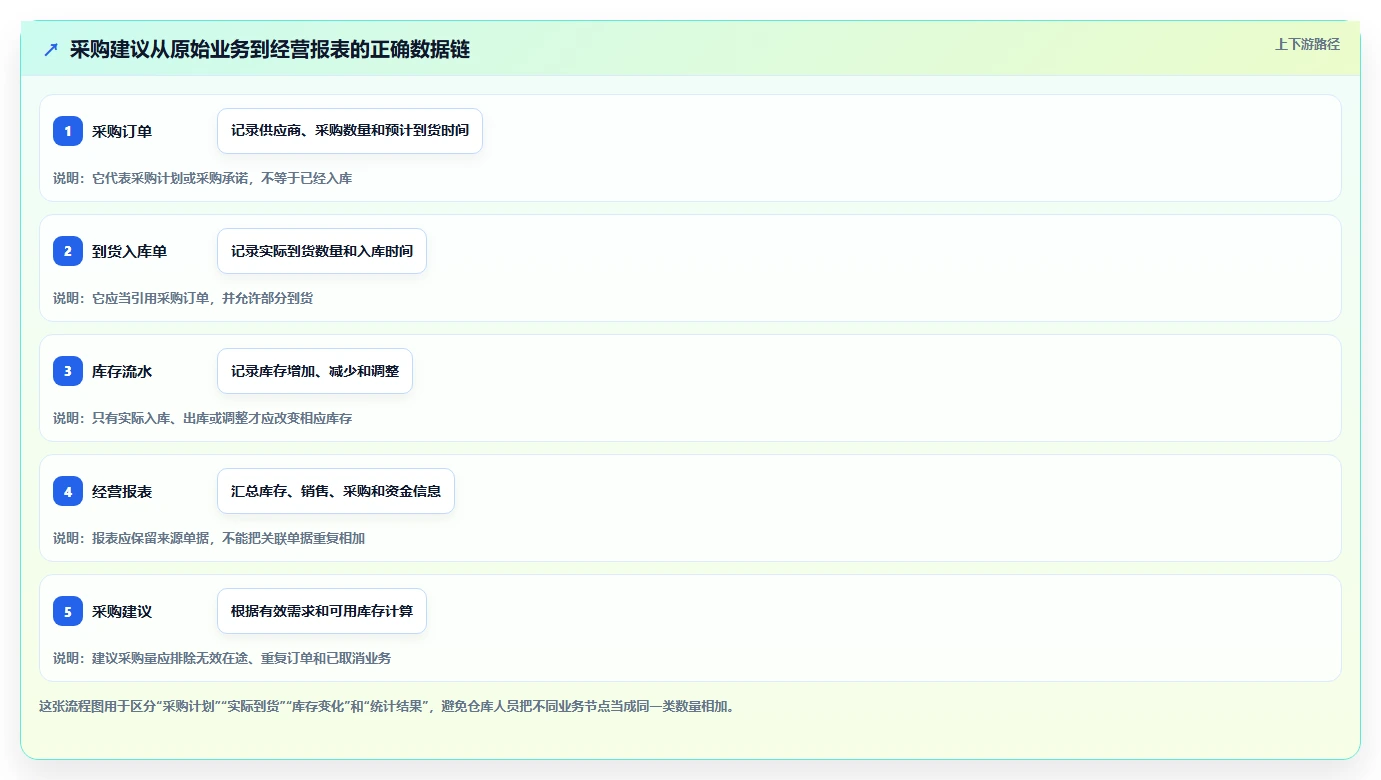Select the 库存流水 step label
1381x780 pixels.
coord(122,371)
